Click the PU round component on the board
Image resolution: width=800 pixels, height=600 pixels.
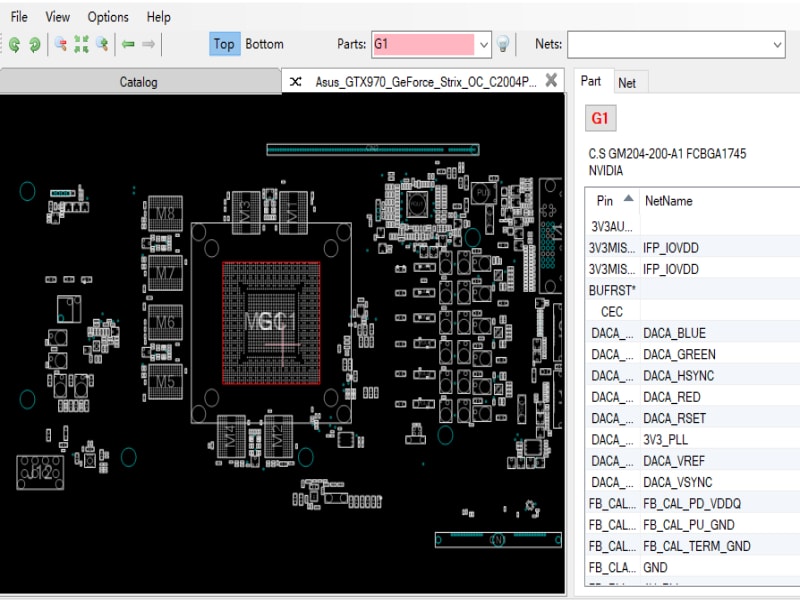482,193
